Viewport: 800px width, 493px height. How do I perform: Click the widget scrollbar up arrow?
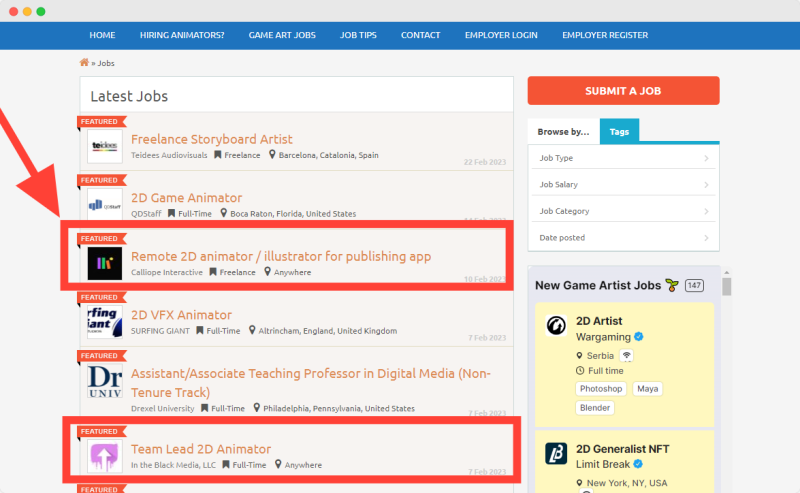727,273
